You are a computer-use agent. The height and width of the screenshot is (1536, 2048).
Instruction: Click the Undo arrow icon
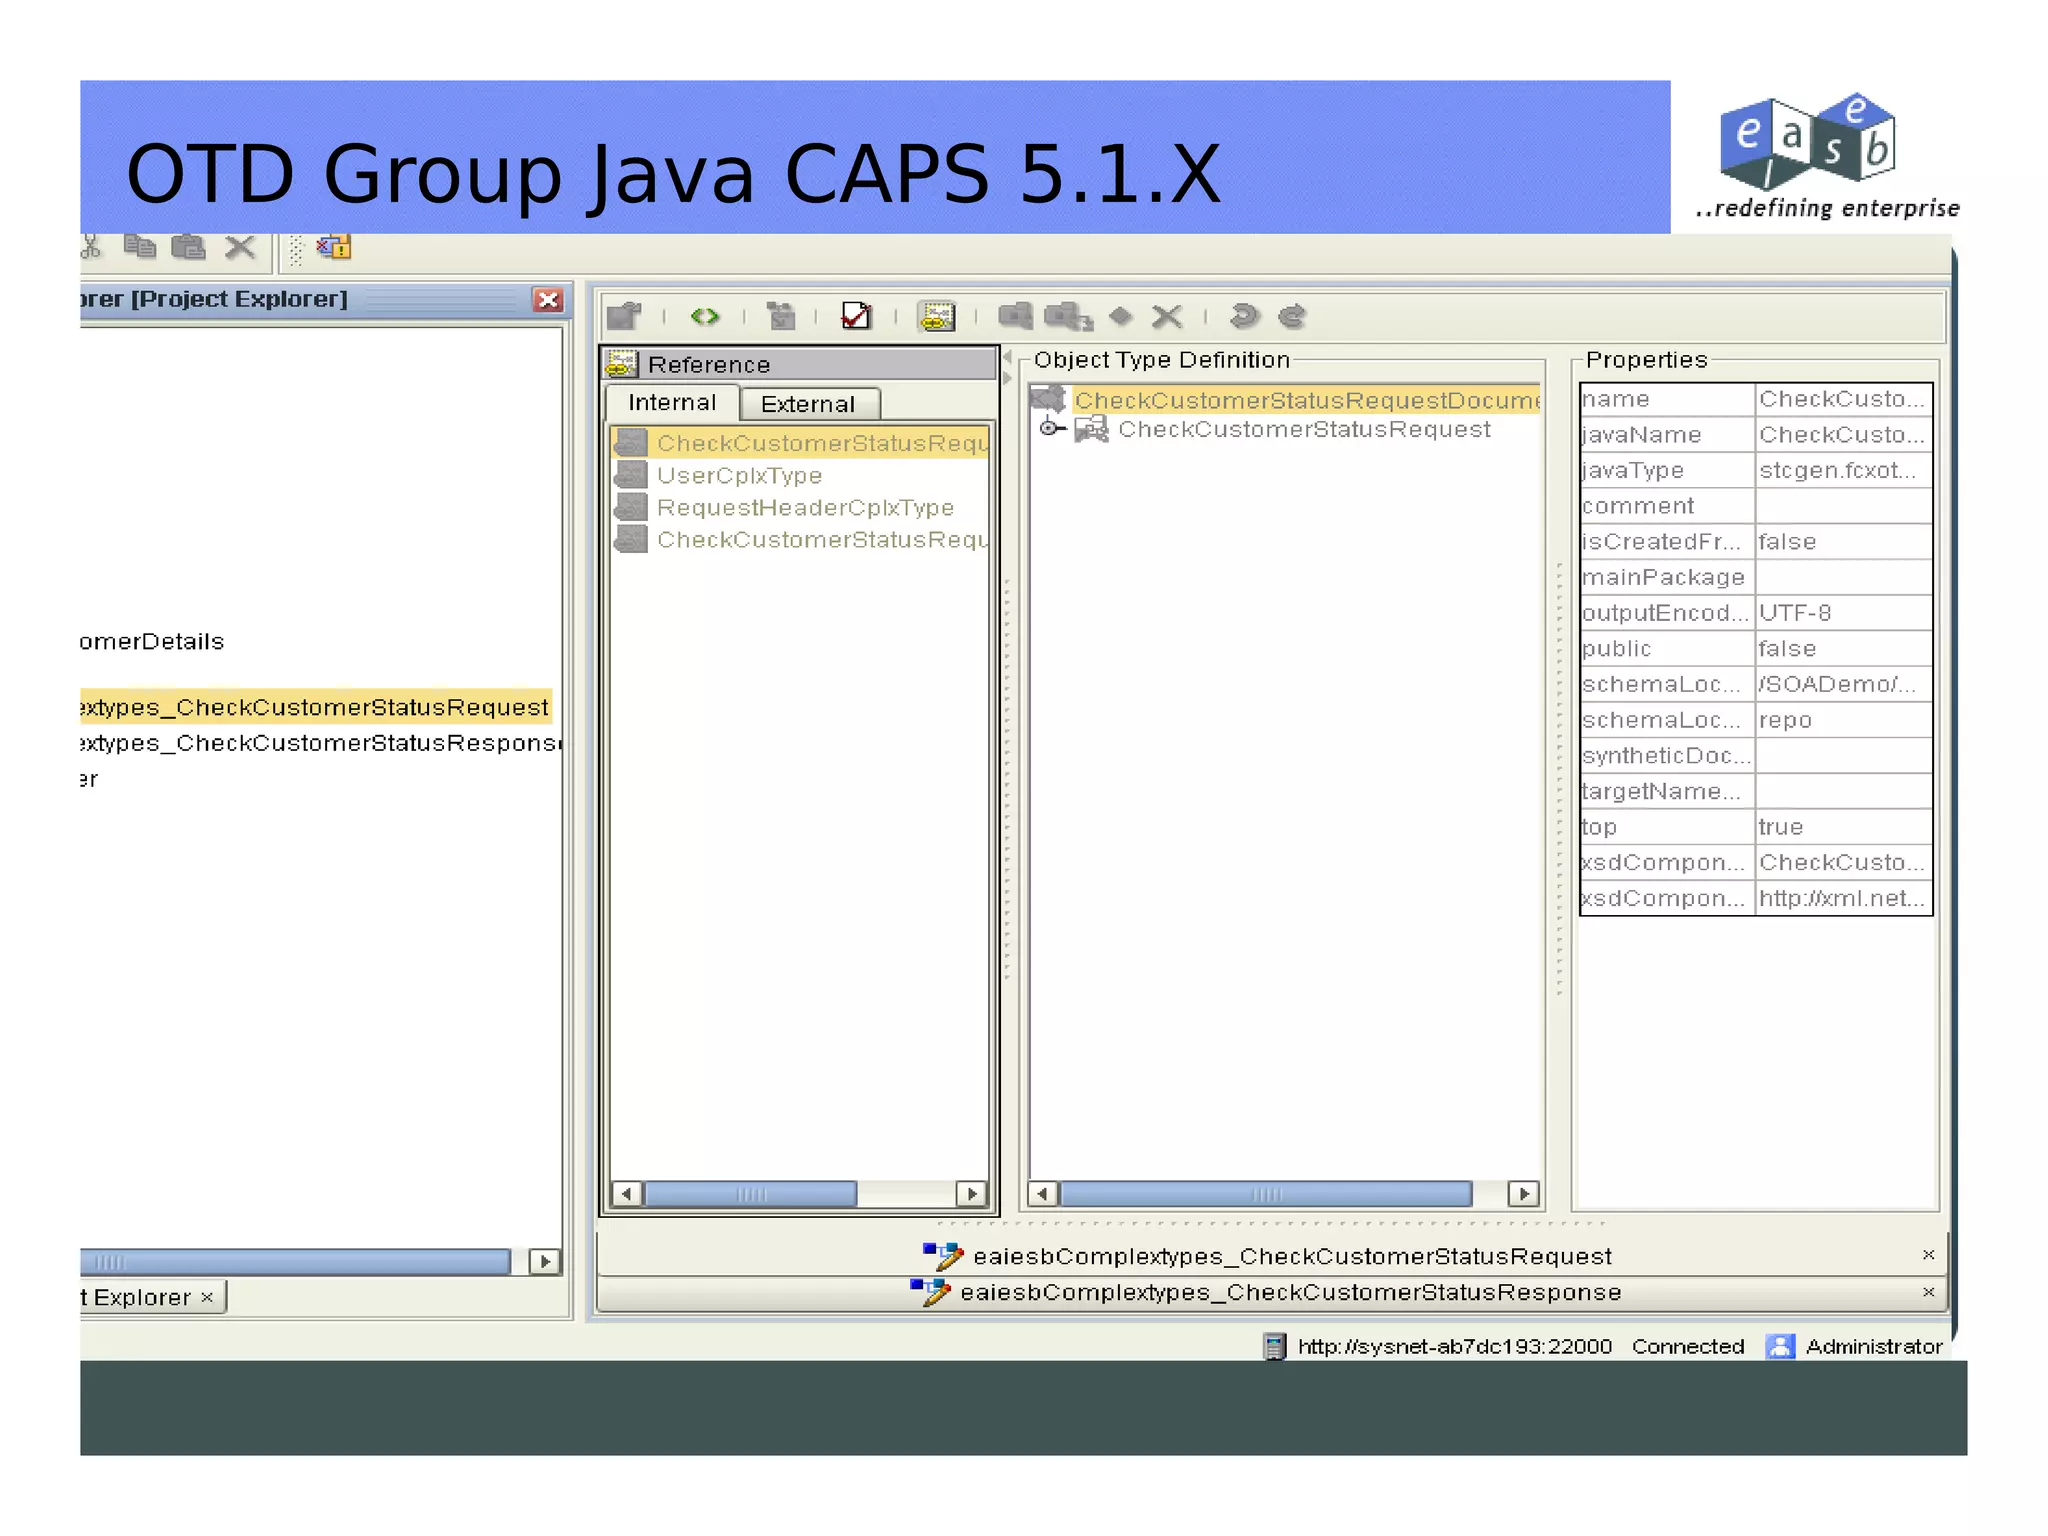click(1243, 316)
